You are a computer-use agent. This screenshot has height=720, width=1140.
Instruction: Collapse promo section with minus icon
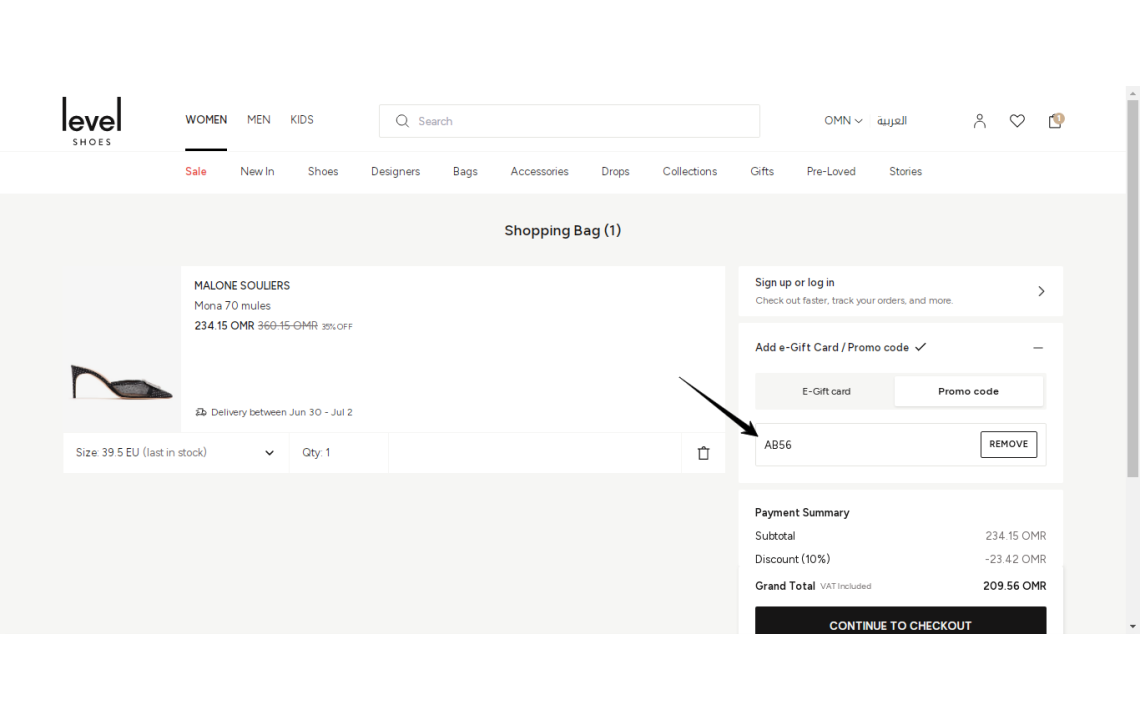pos(1037,348)
